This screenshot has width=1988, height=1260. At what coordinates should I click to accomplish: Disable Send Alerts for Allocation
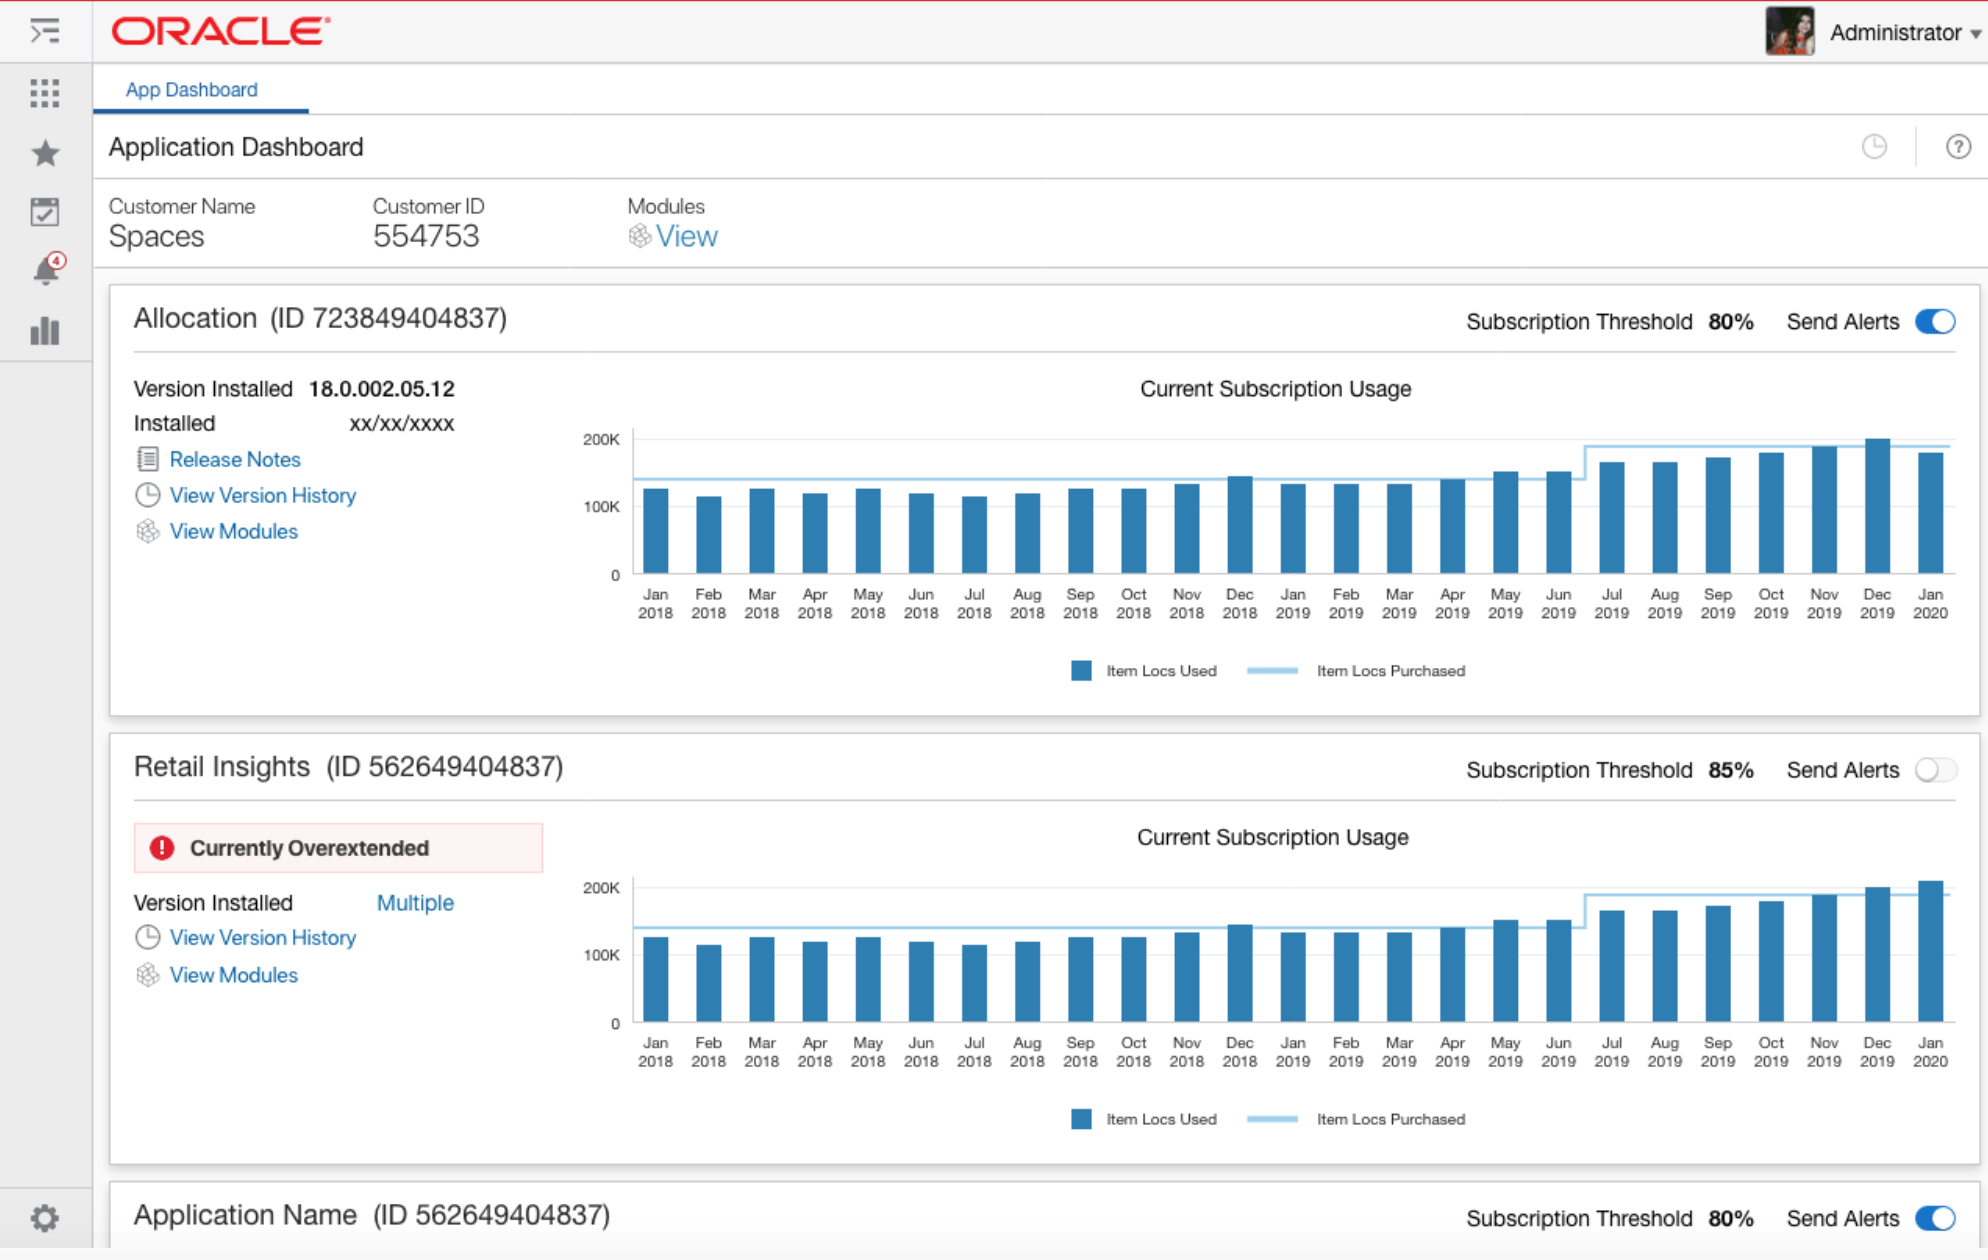[x=1935, y=321]
